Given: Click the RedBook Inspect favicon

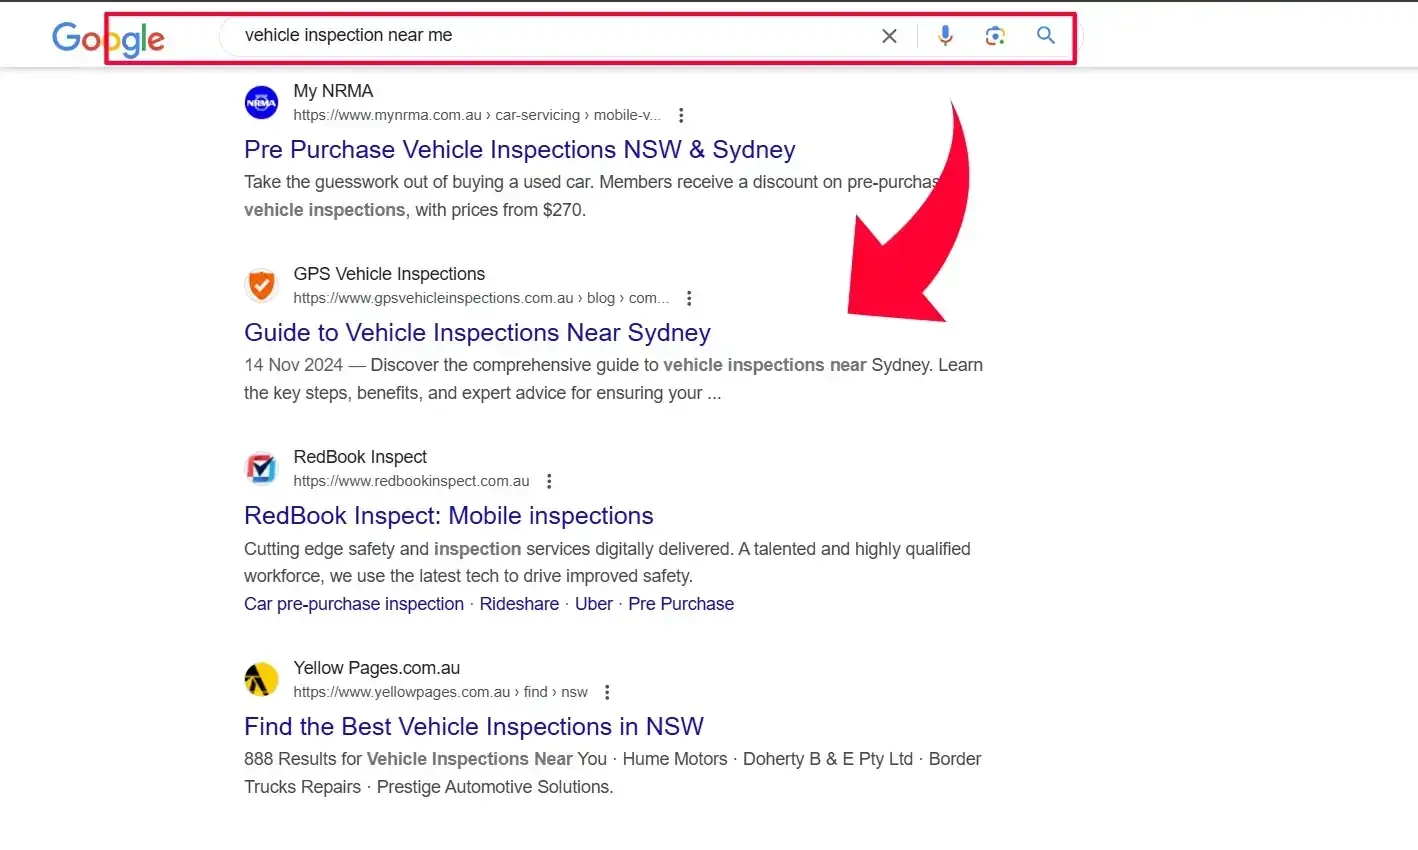Looking at the screenshot, I should coord(261,468).
